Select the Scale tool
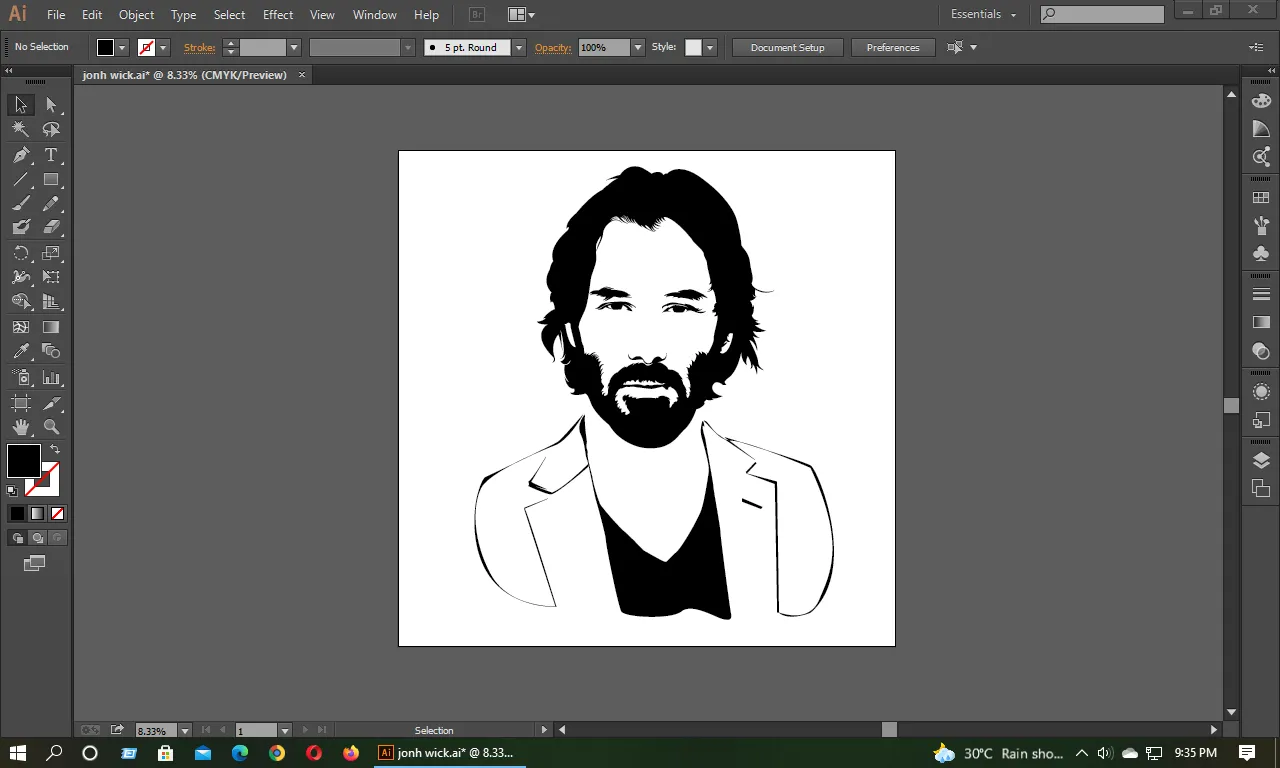The height and width of the screenshot is (768, 1280). (51, 253)
